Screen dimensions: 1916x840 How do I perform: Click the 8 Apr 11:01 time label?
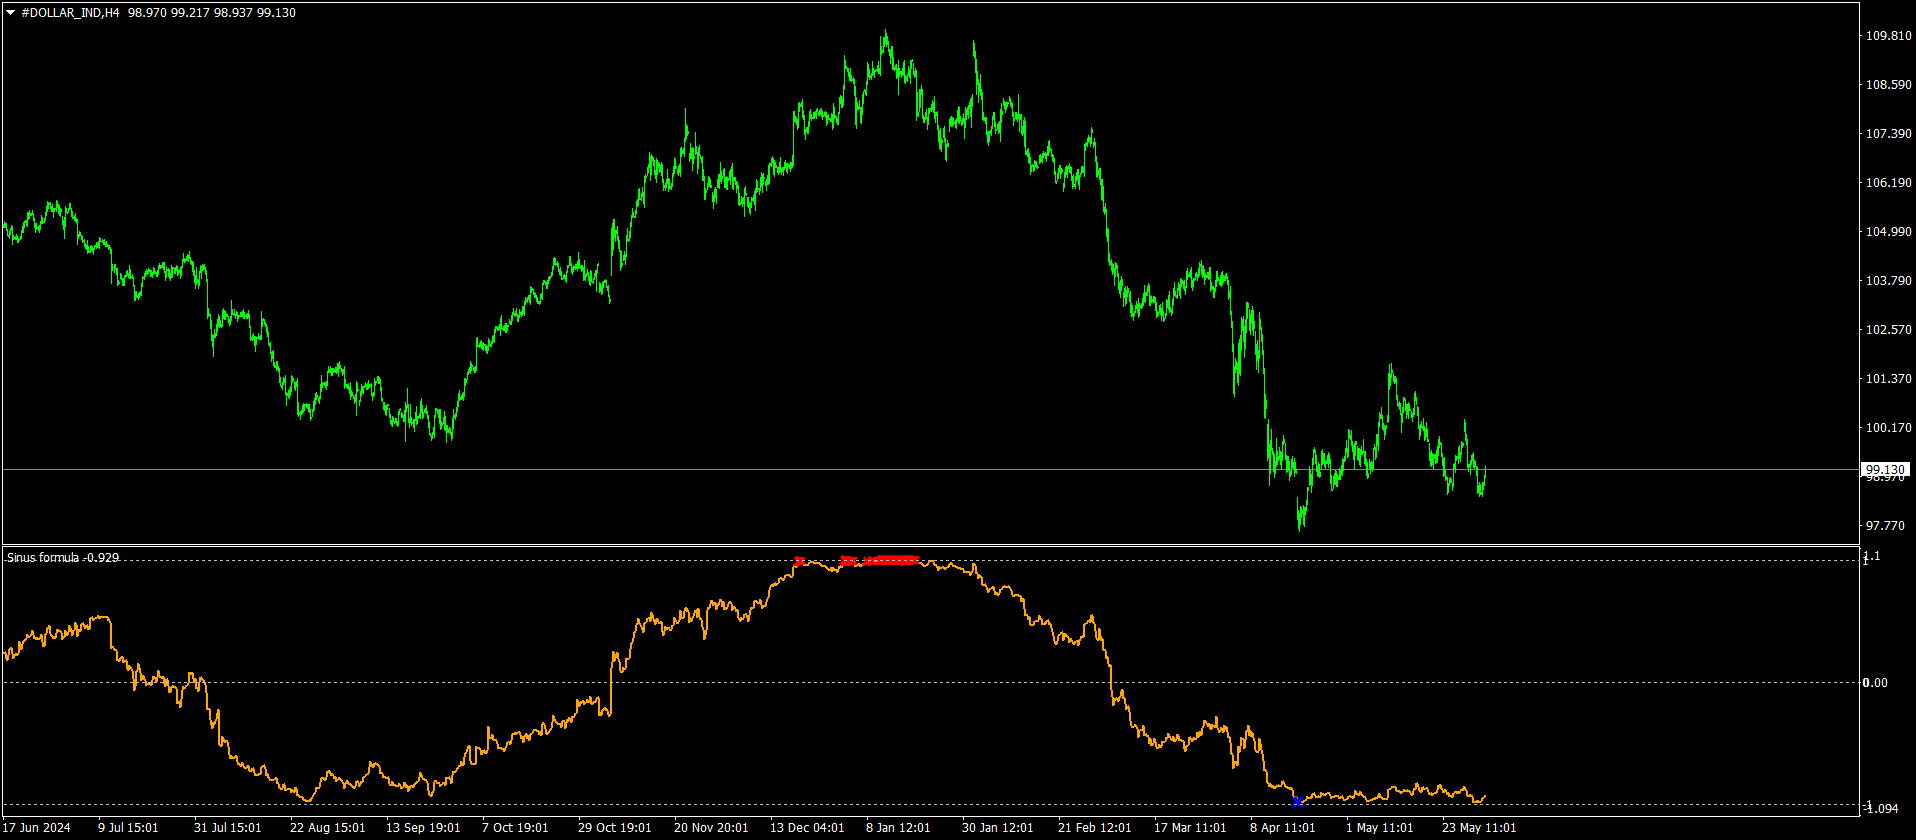[1282, 828]
